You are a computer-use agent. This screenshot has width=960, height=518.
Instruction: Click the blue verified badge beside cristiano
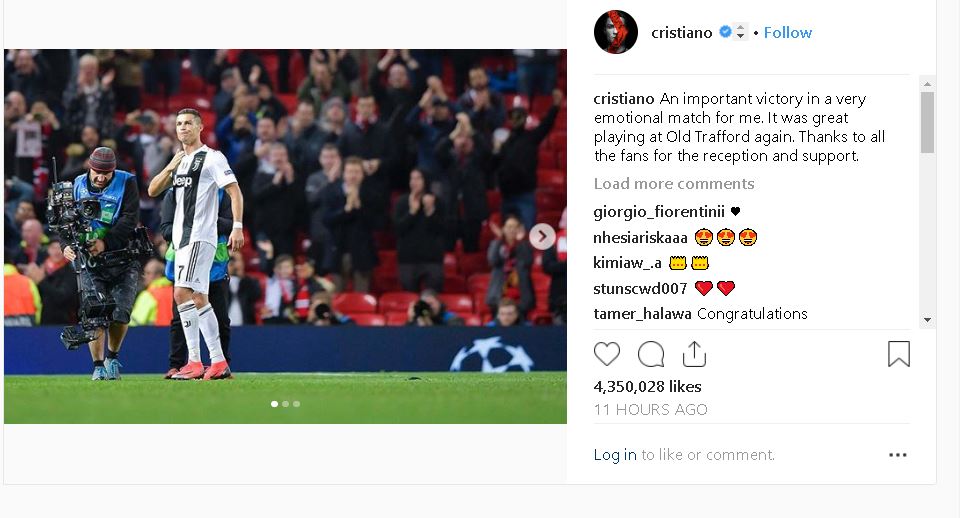click(725, 32)
